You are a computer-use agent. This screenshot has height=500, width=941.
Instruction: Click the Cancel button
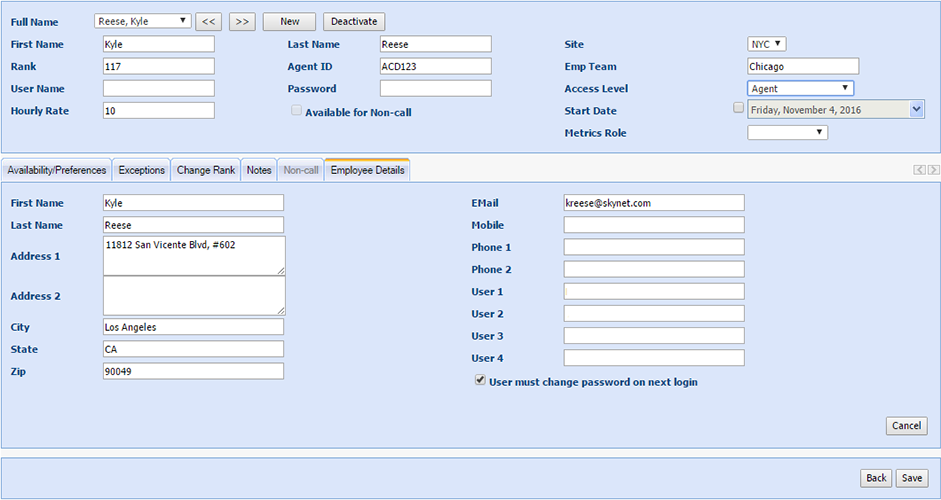[x=906, y=426]
